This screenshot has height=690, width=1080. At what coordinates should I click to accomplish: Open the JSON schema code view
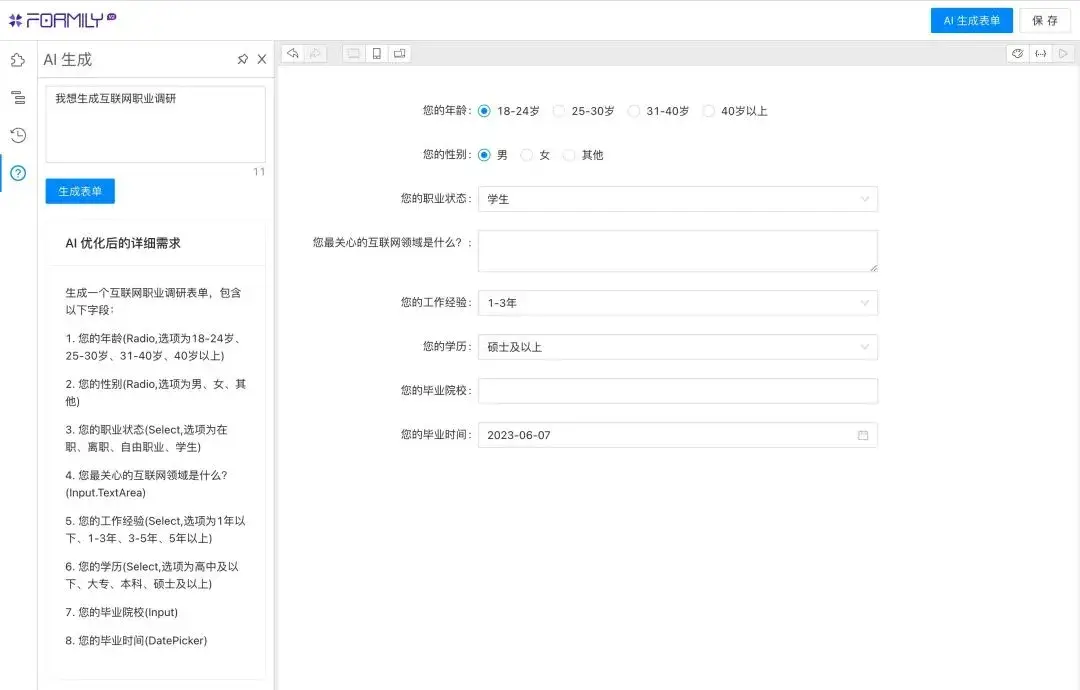click(x=1040, y=53)
